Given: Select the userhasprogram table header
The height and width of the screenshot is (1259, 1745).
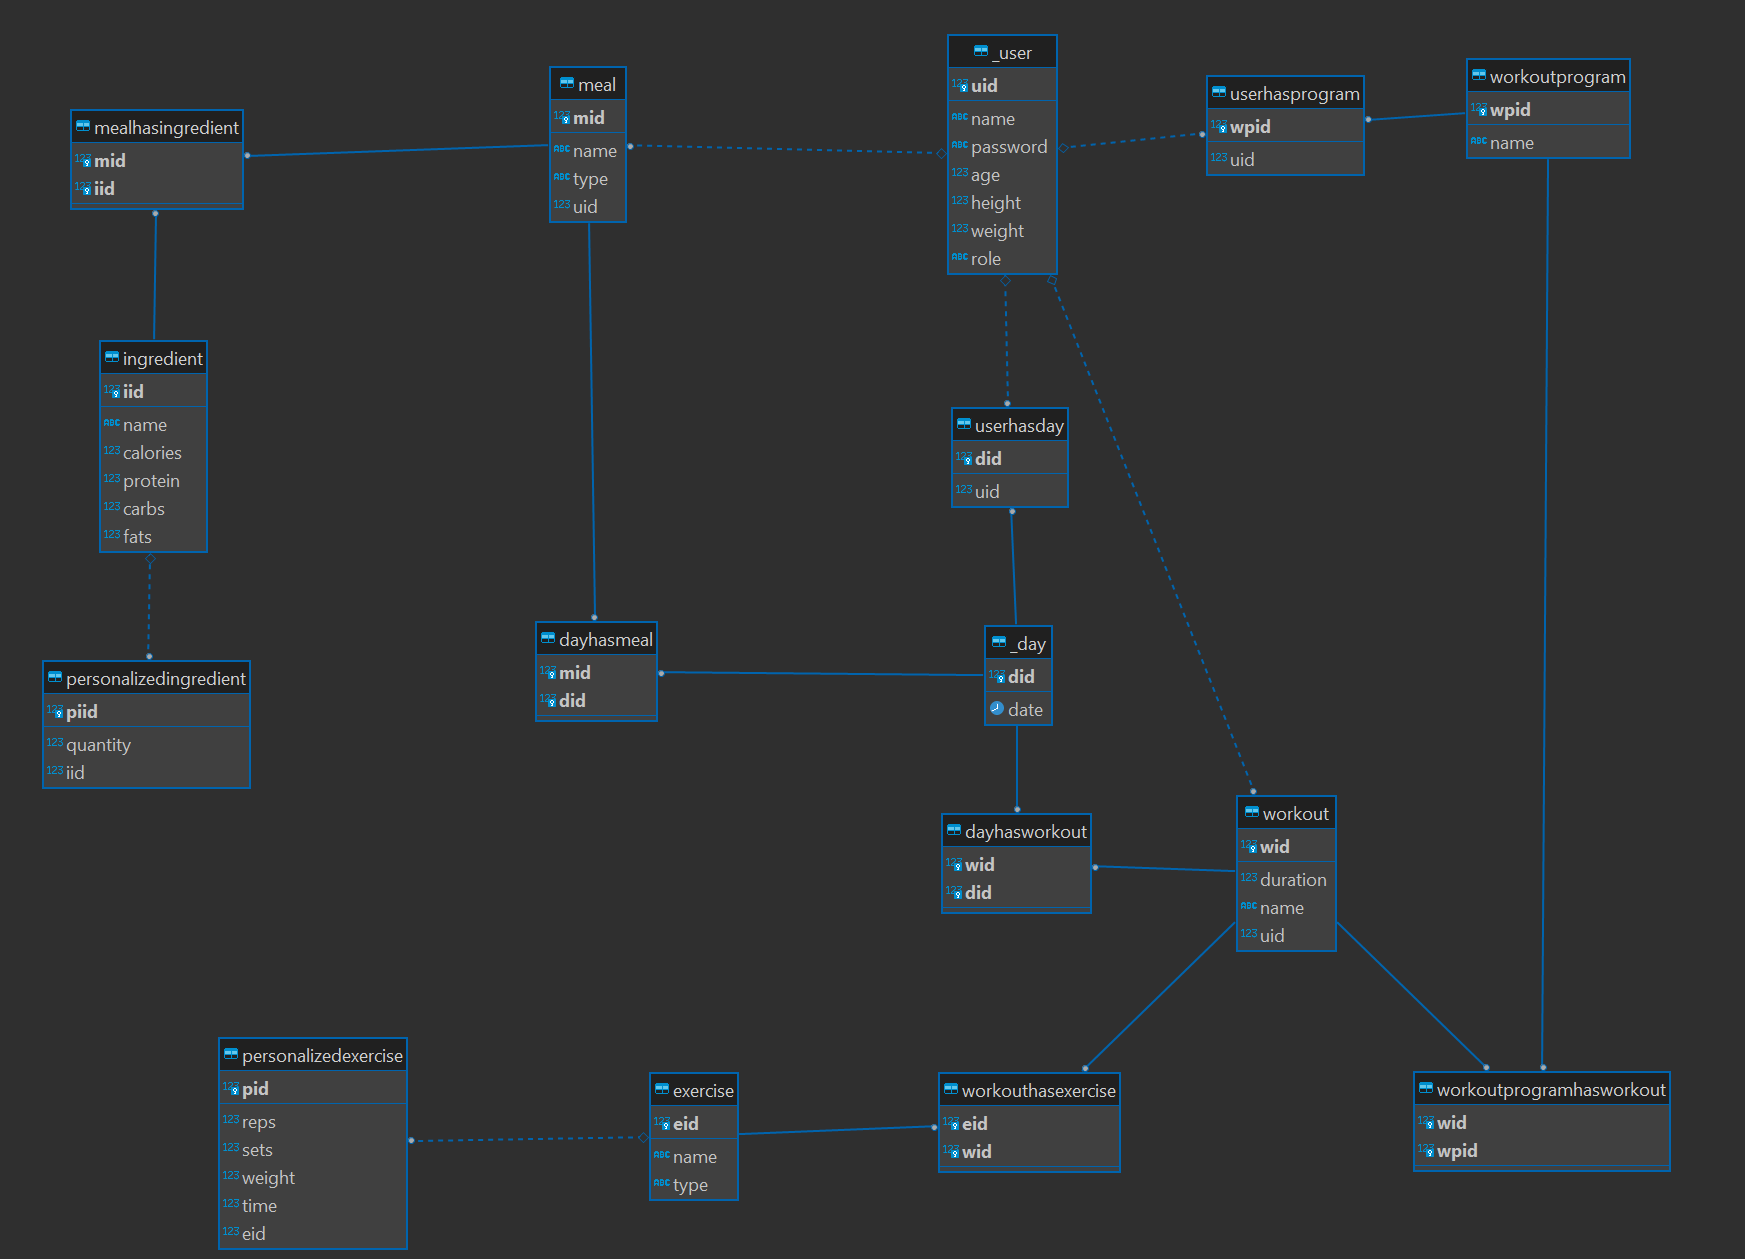Looking at the screenshot, I should tap(1294, 94).
